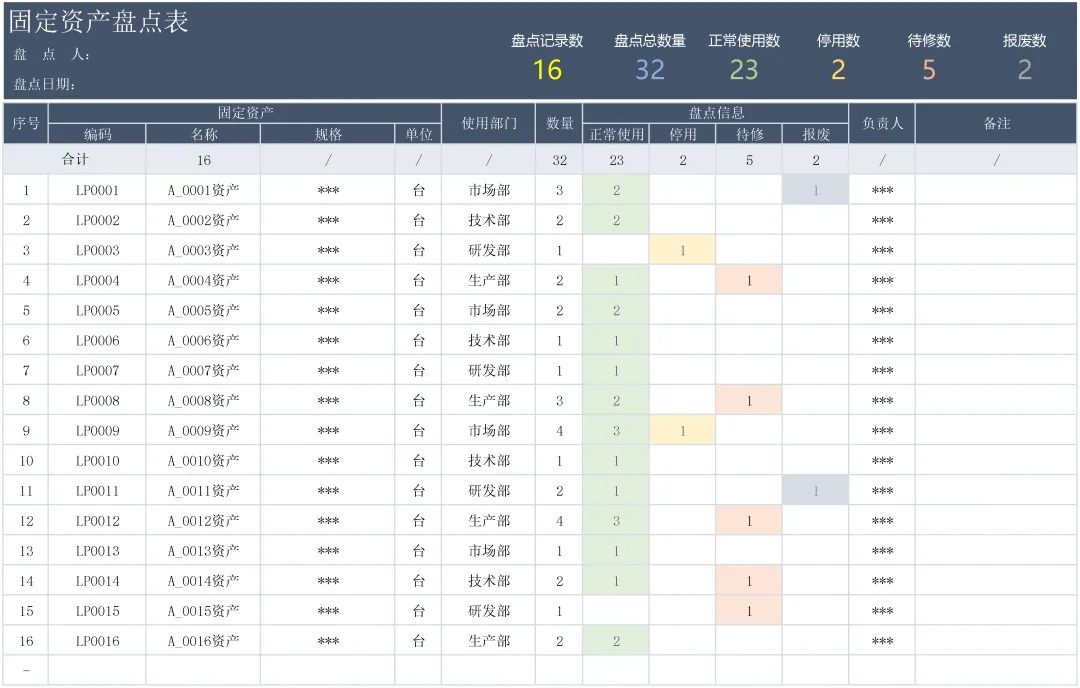Click the A_0006资产 name cell

click(203, 340)
